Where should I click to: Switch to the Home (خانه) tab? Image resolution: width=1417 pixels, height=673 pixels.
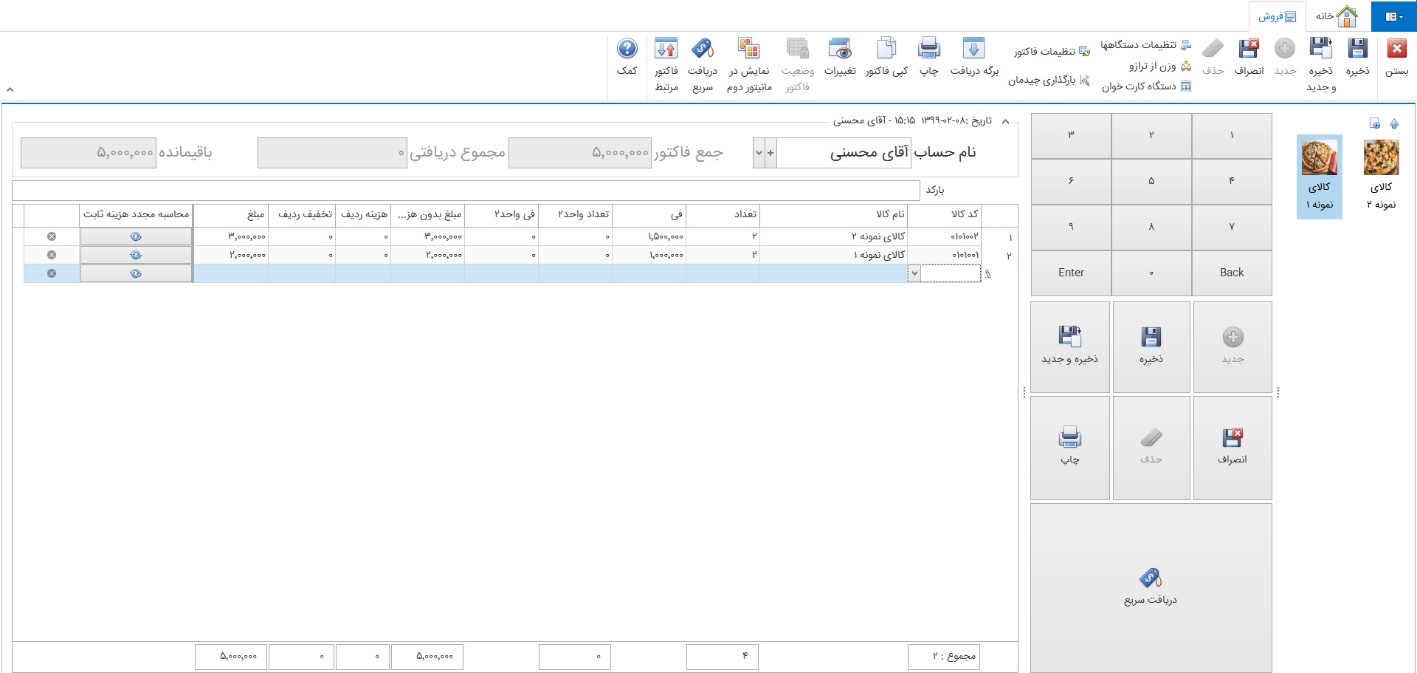click(x=1335, y=17)
